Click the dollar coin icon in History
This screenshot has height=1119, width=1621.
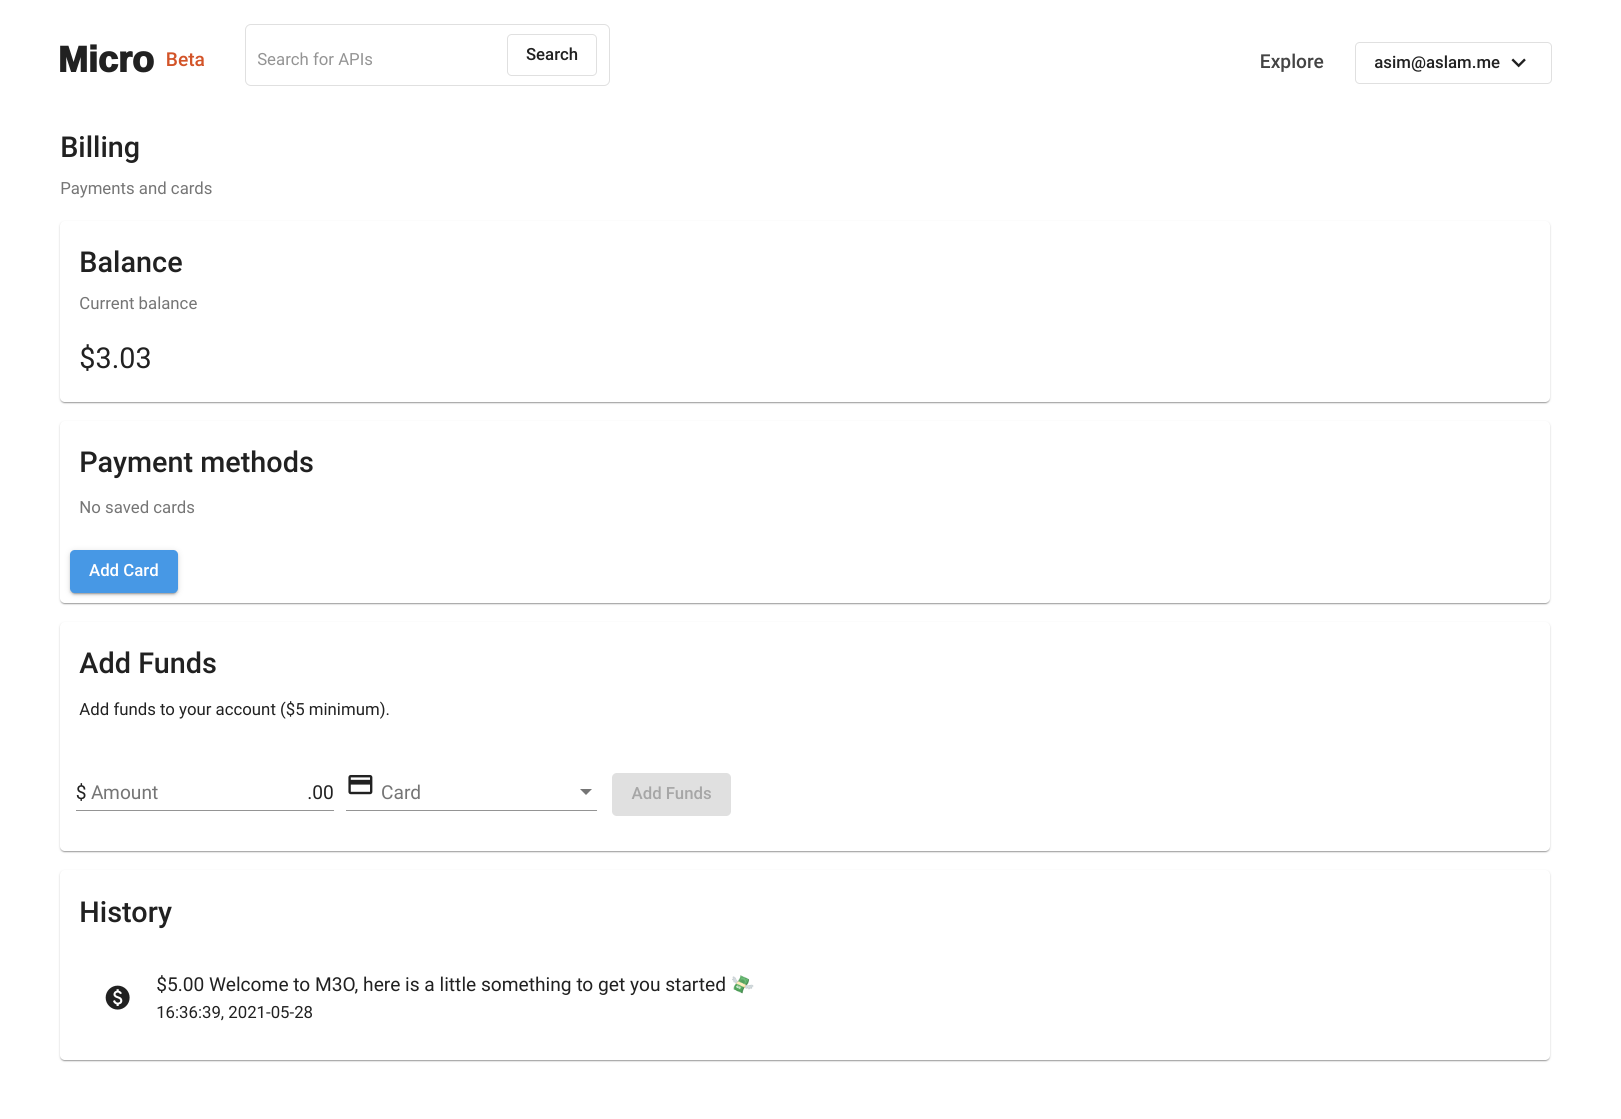[118, 997]
